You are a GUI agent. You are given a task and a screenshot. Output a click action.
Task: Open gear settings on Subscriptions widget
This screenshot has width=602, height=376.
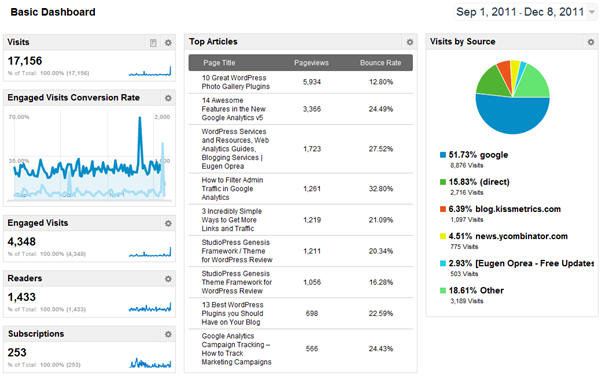click(168, 335)
